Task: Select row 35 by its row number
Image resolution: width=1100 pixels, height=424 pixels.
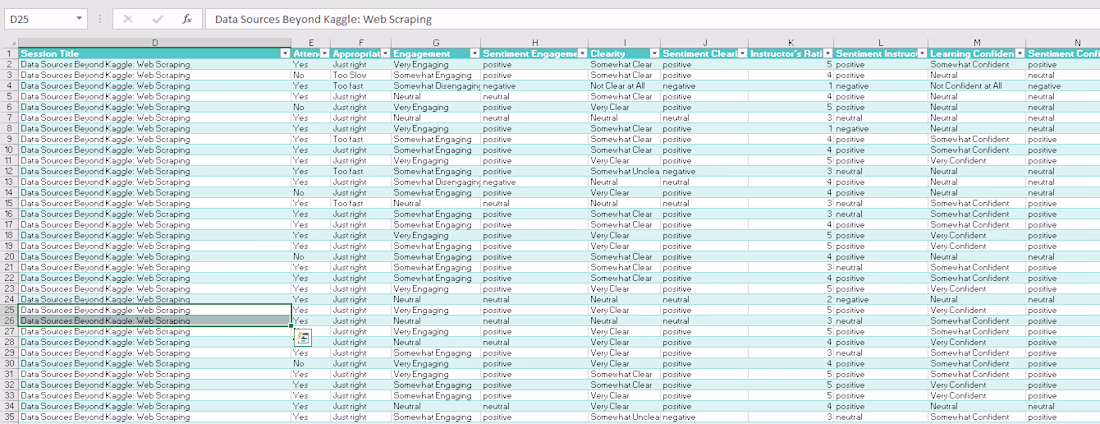Action: tap(9, 417)
